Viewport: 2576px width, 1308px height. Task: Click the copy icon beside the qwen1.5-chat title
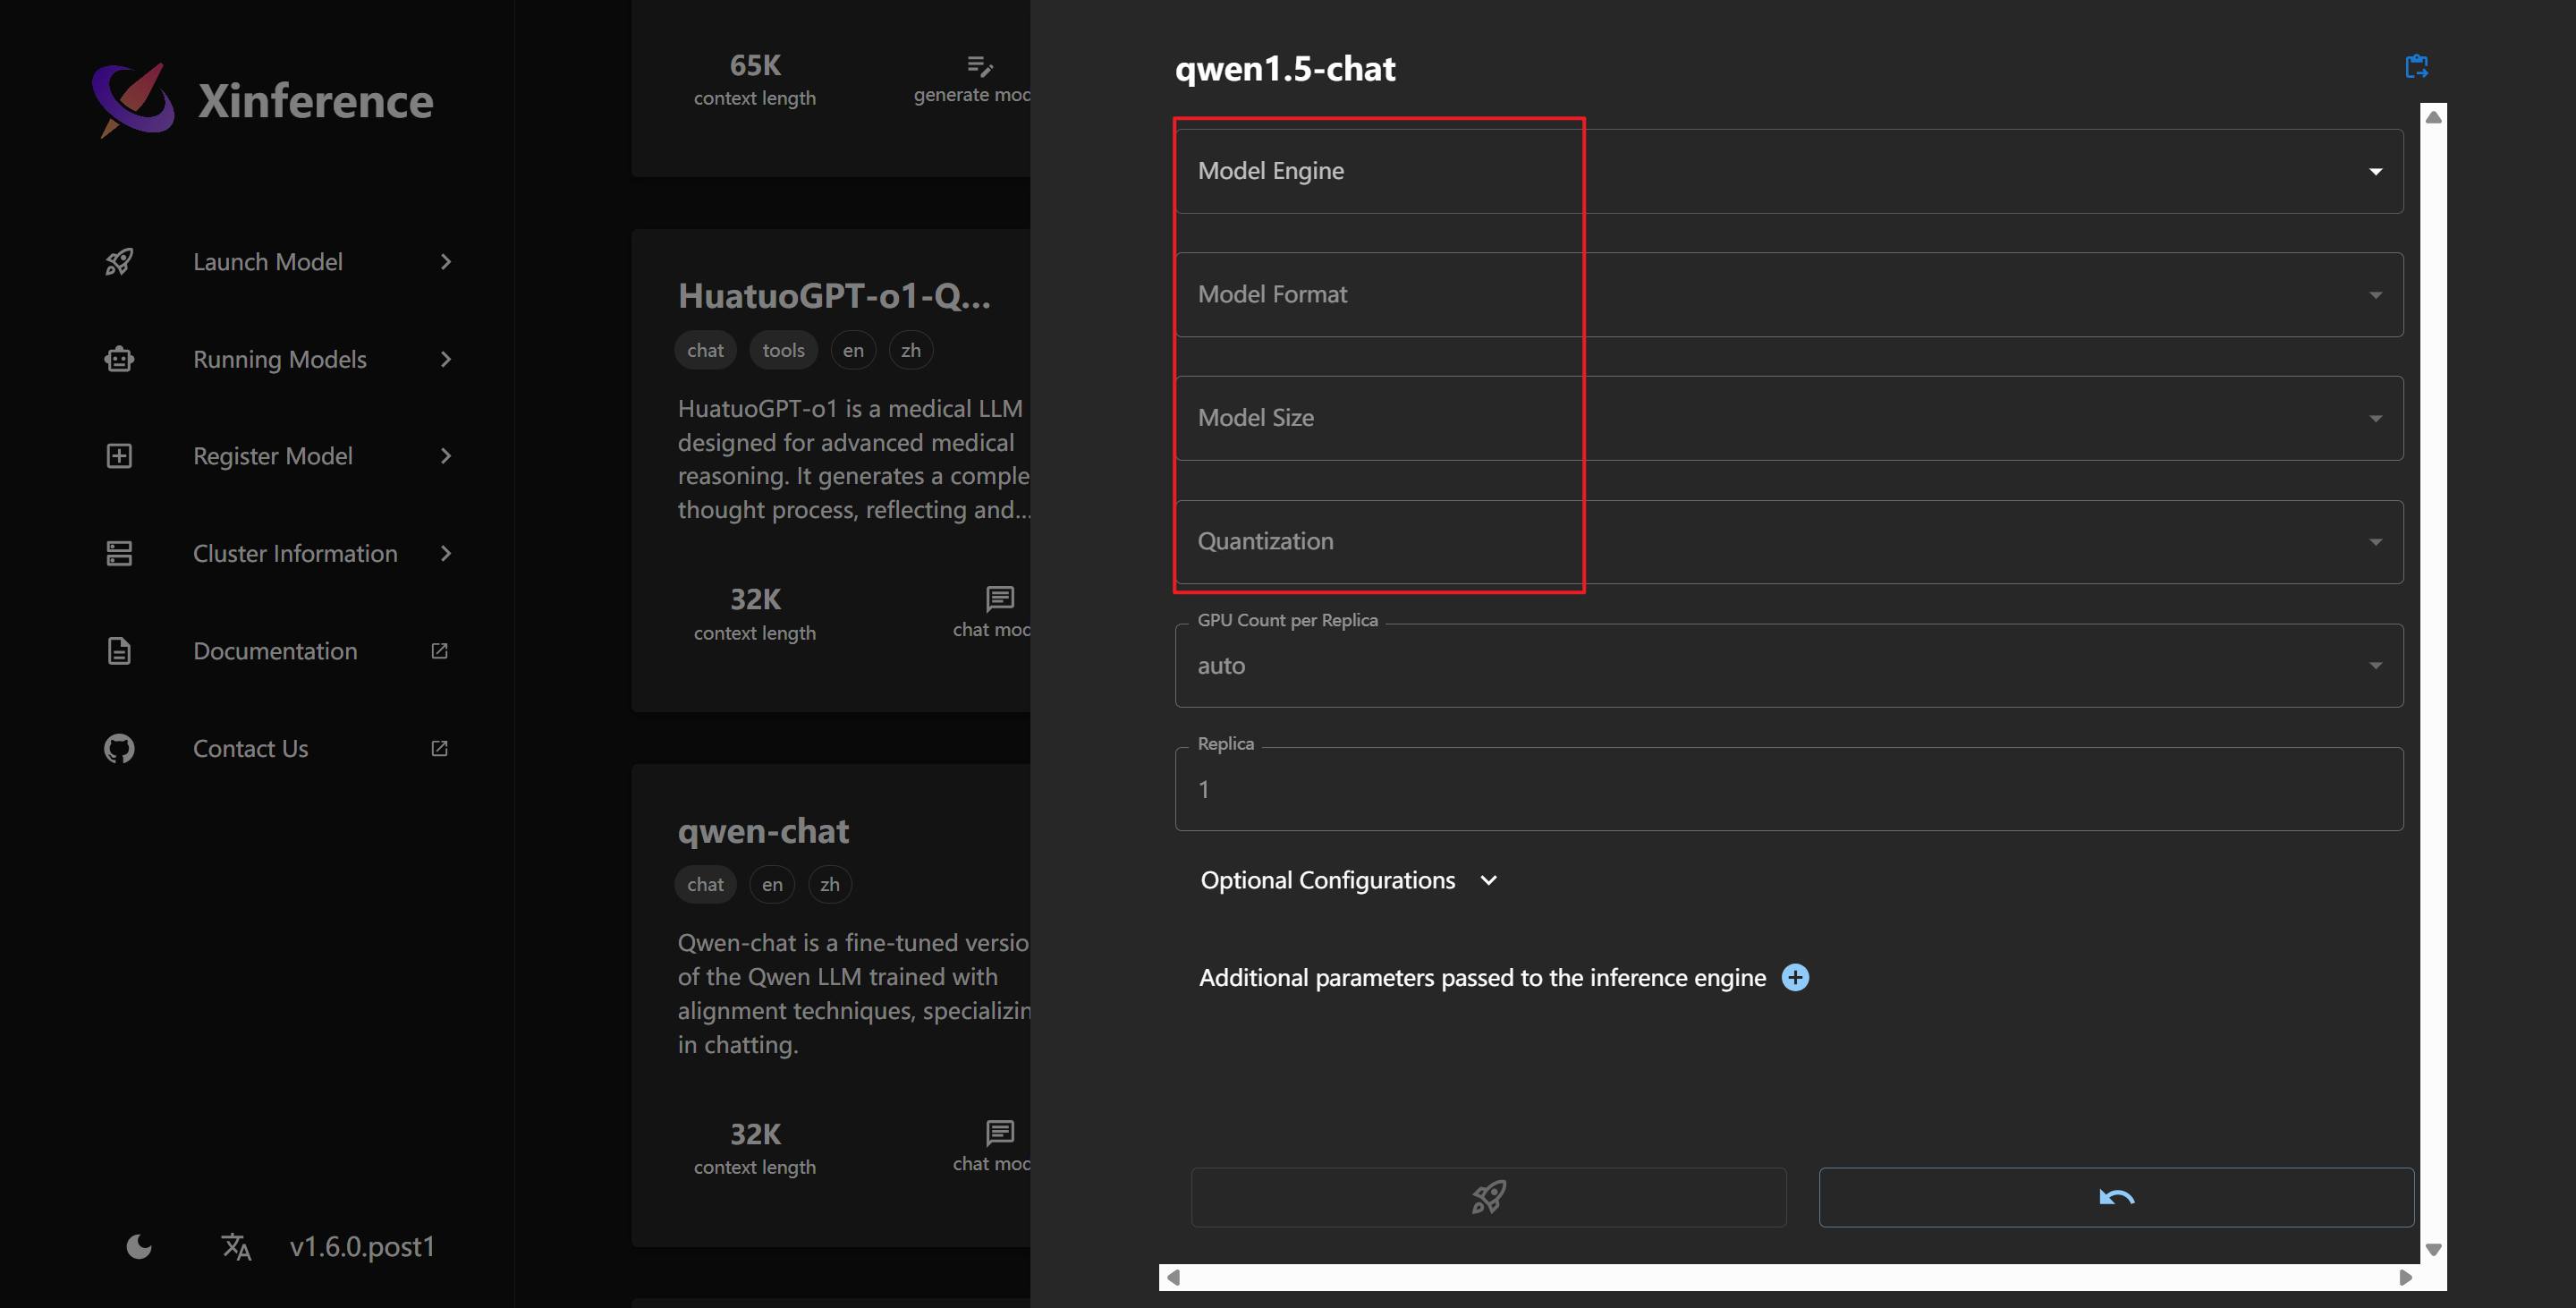[2416, 66]
